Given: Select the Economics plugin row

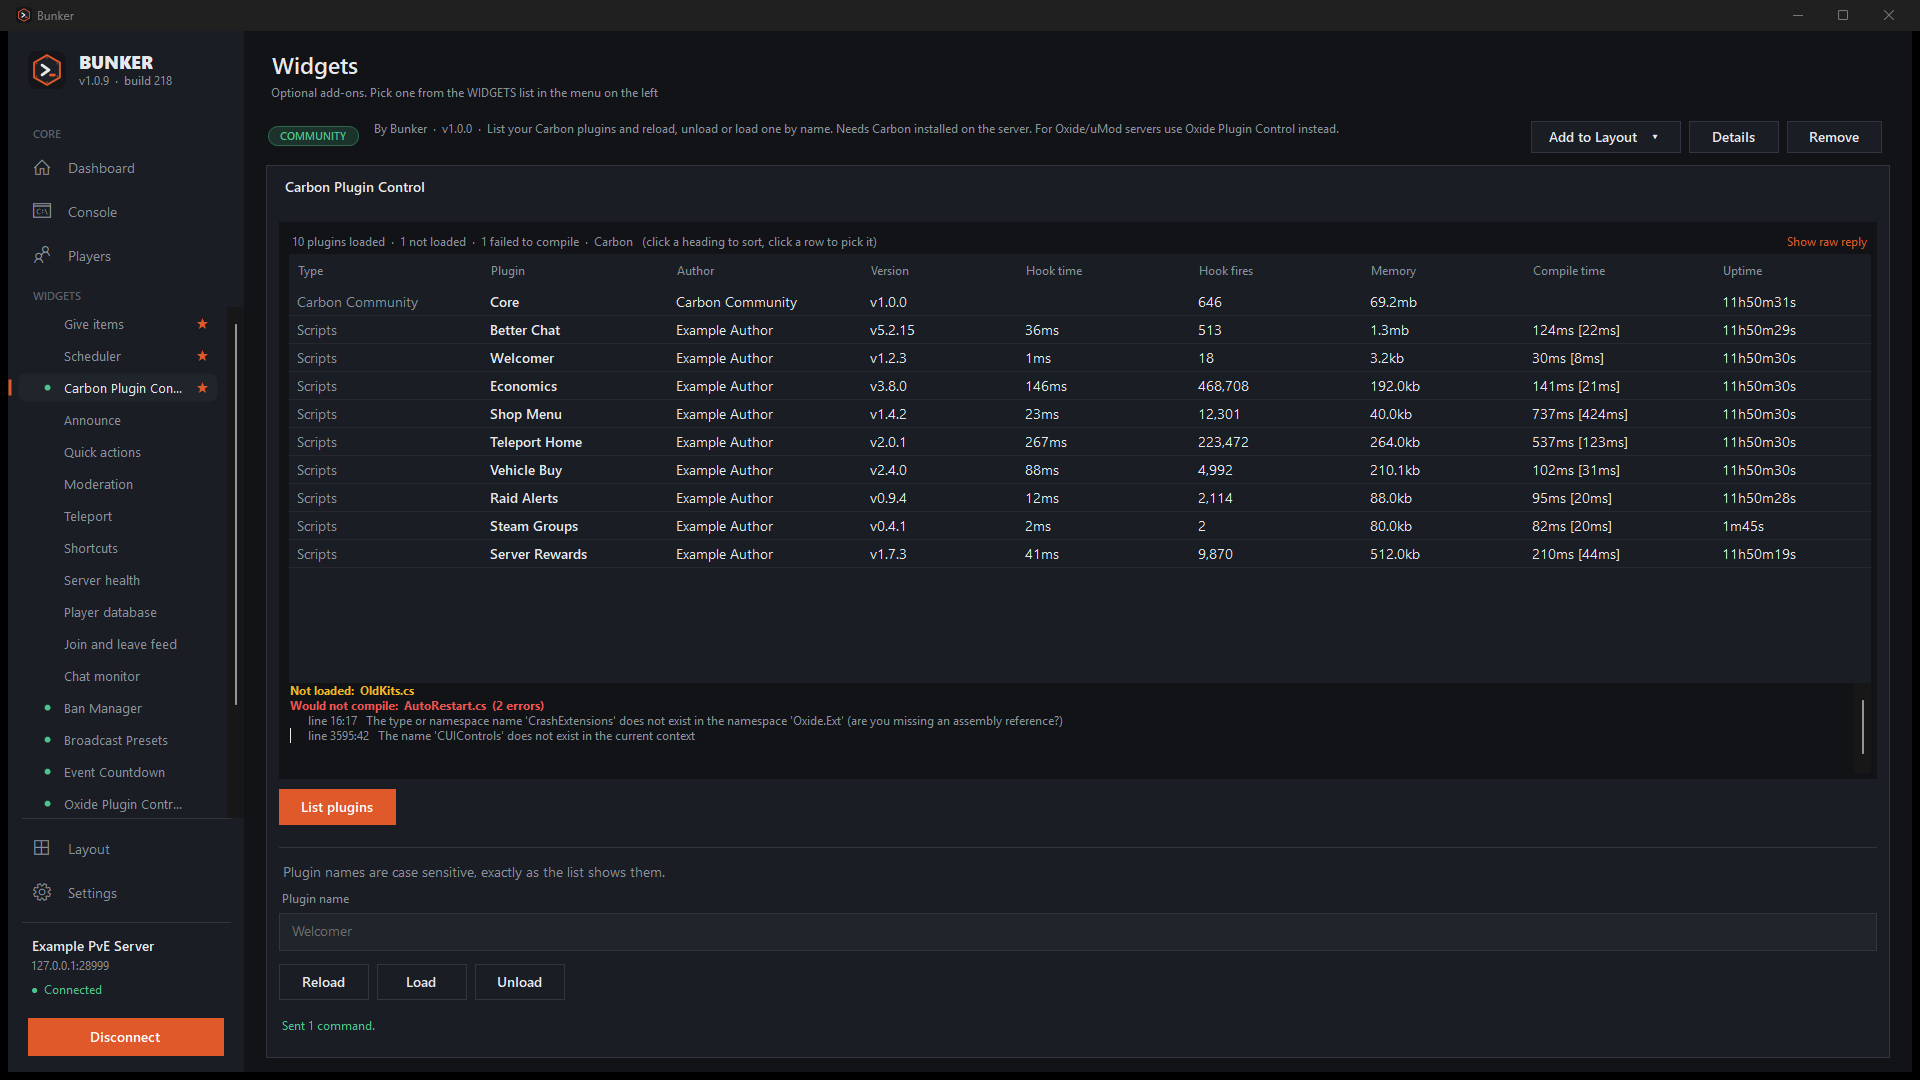Looking at the screenshot, I should click(1080, 386).
